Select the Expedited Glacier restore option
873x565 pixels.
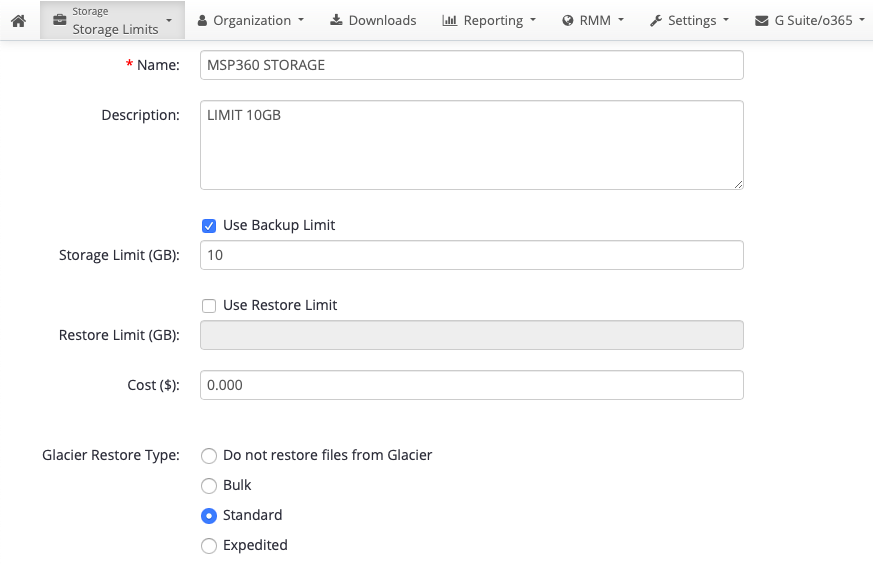(209, 546)
